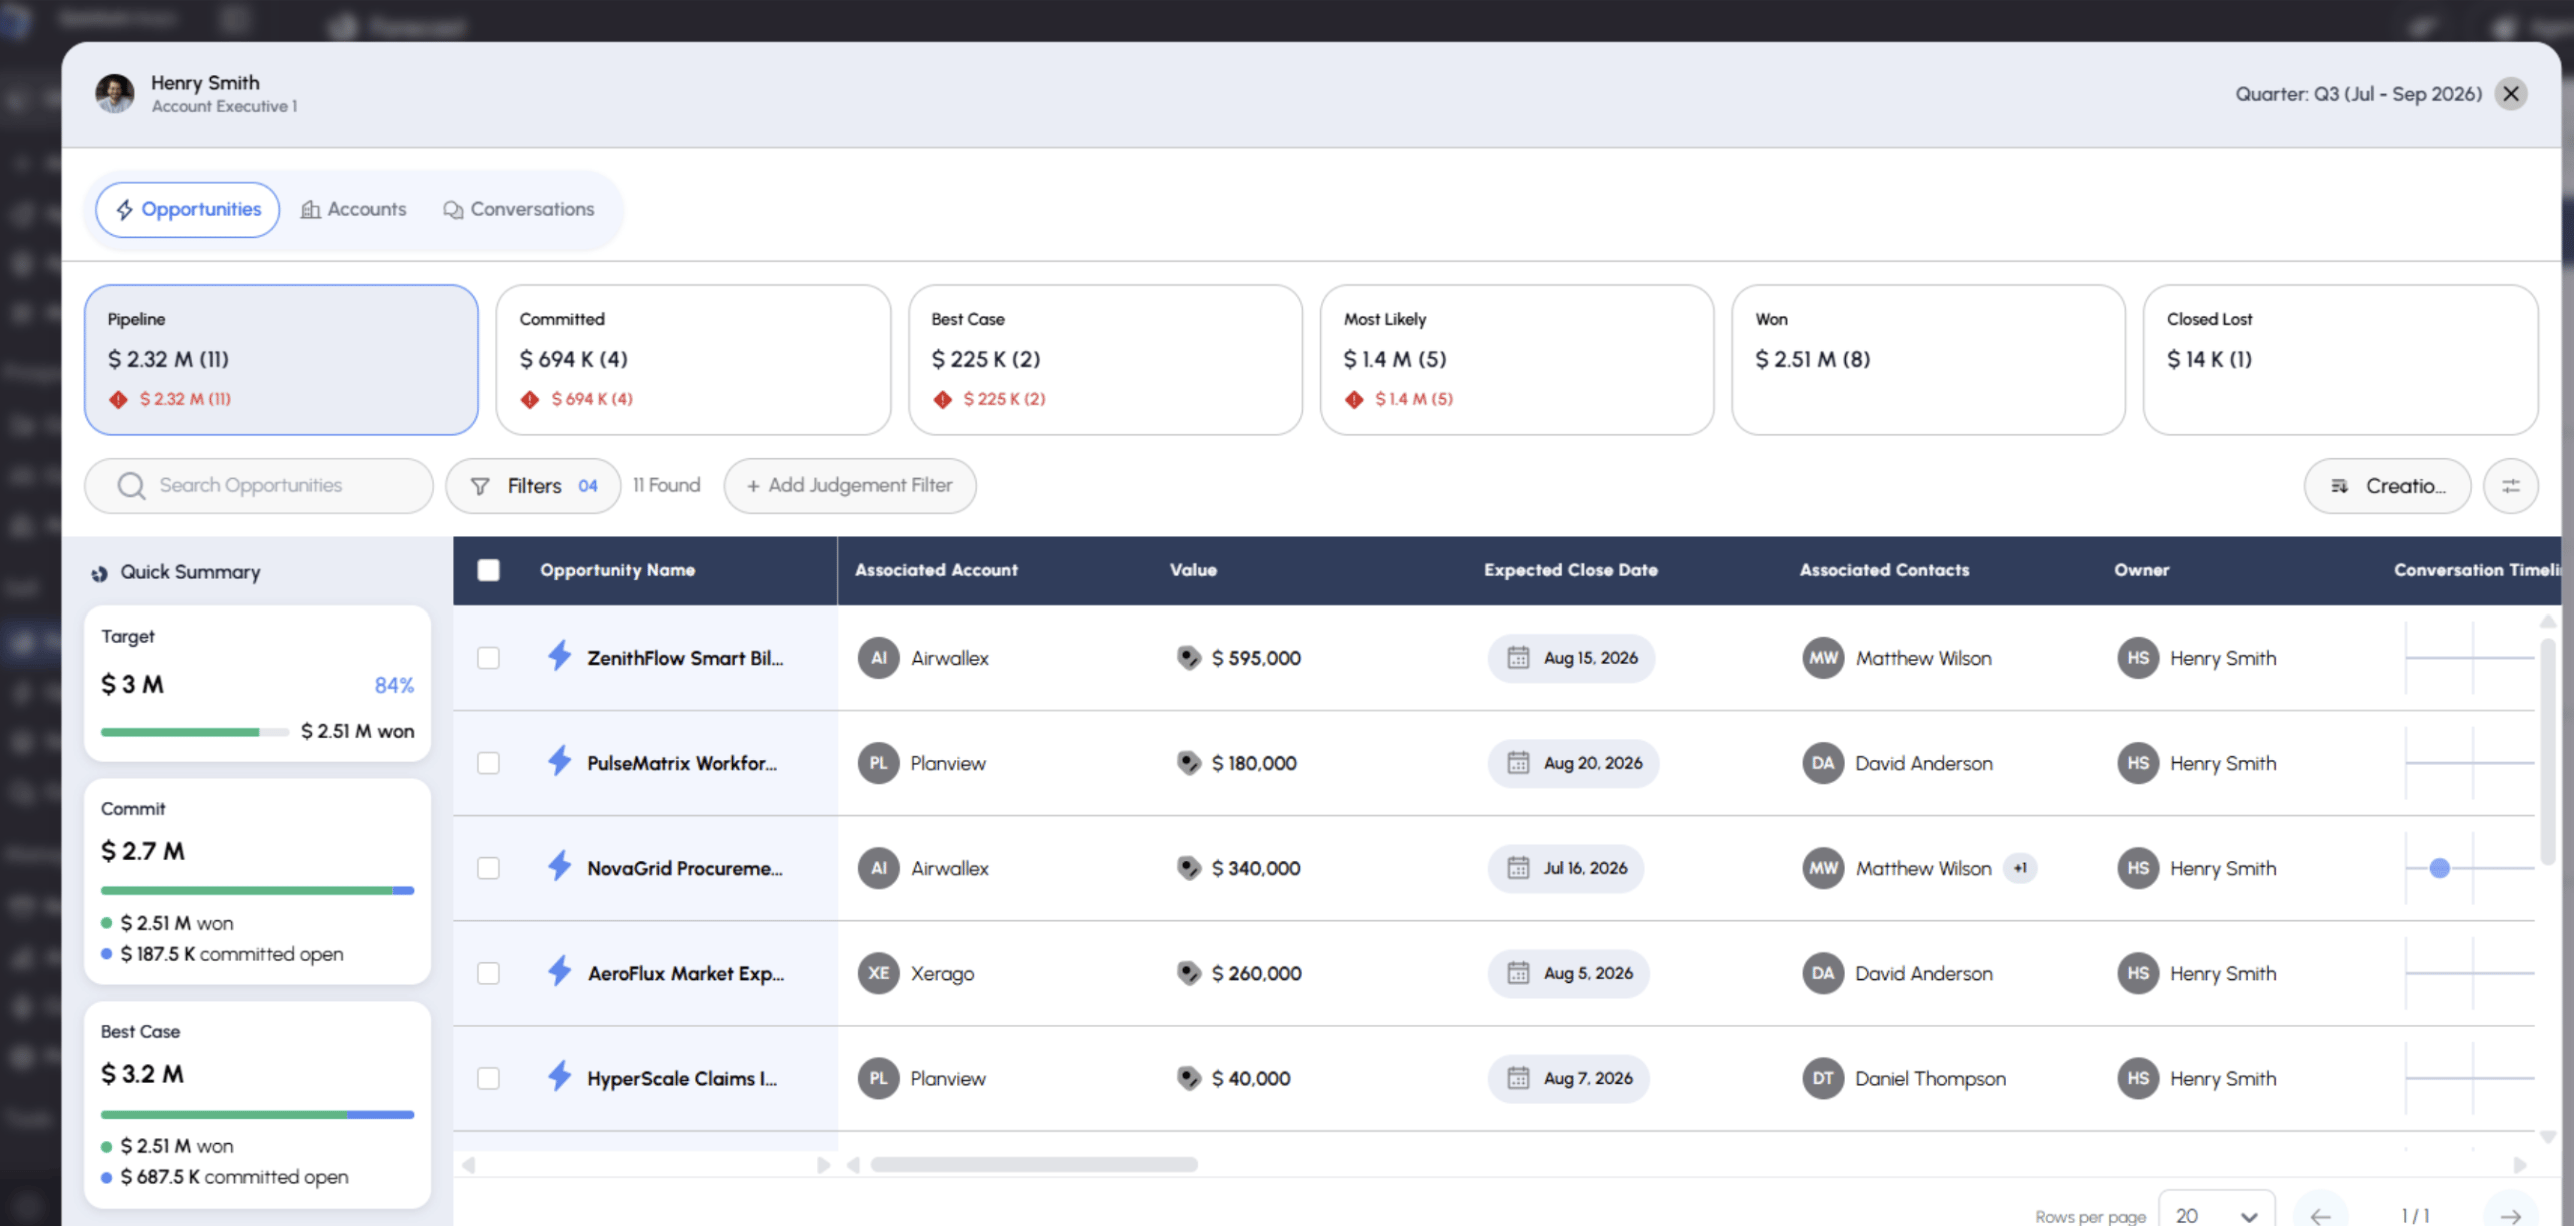
Task: Check the NovaGrid Procureme... row checkbox
Action: [488, 868]
